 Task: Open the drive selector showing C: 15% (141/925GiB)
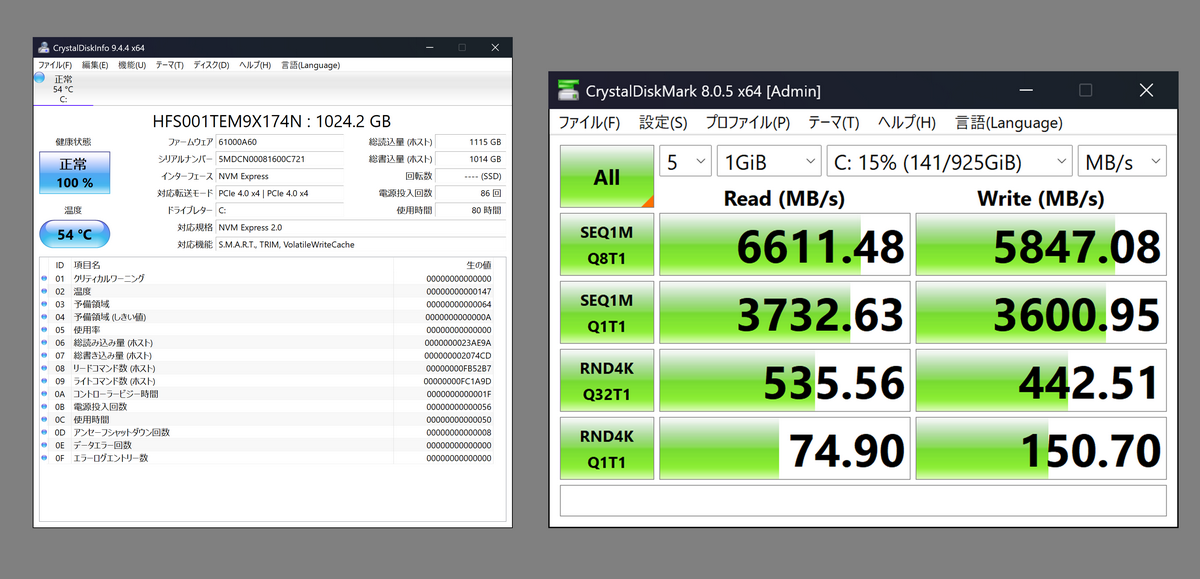(x=949, y=161)
